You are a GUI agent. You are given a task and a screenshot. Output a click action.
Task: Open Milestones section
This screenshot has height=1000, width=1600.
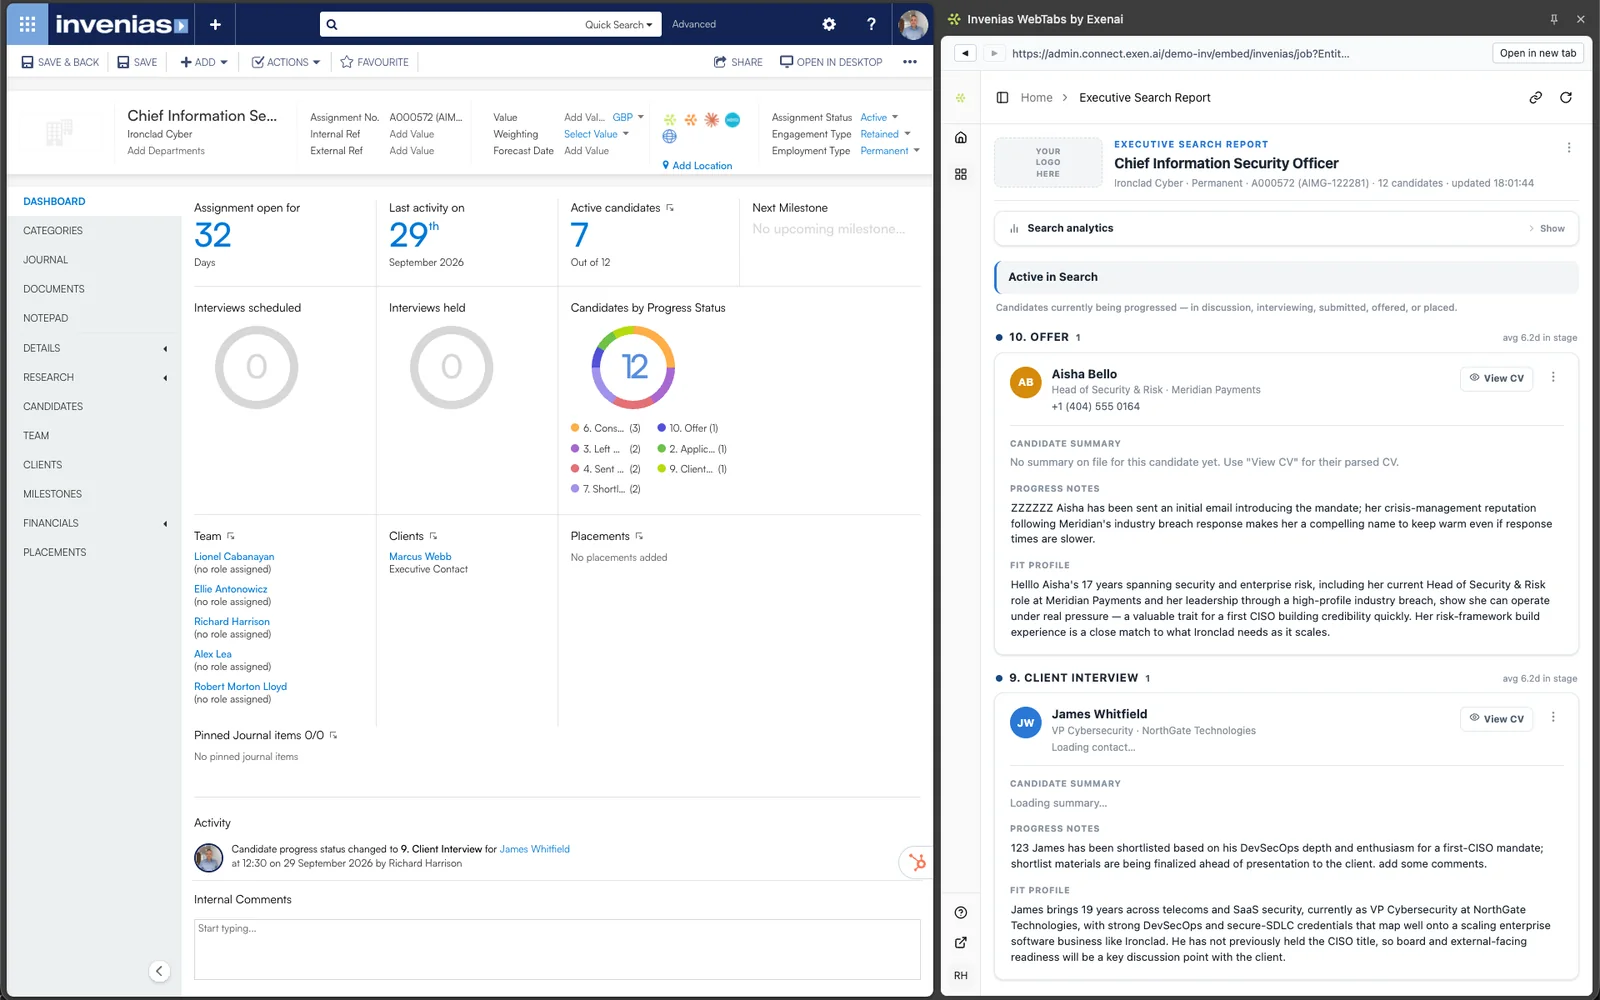coord(53,494)
